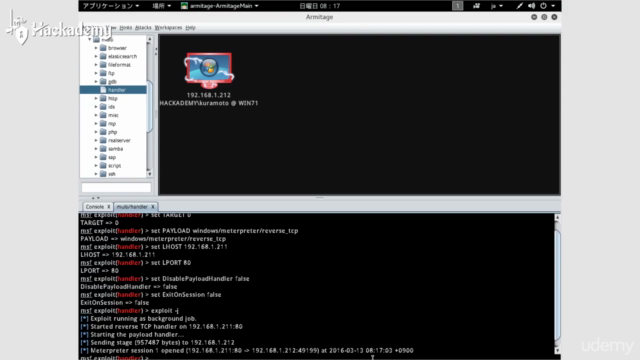Click the ntp folder icon
This screenshot has width=640, height=360.
(x=103, y=123)
